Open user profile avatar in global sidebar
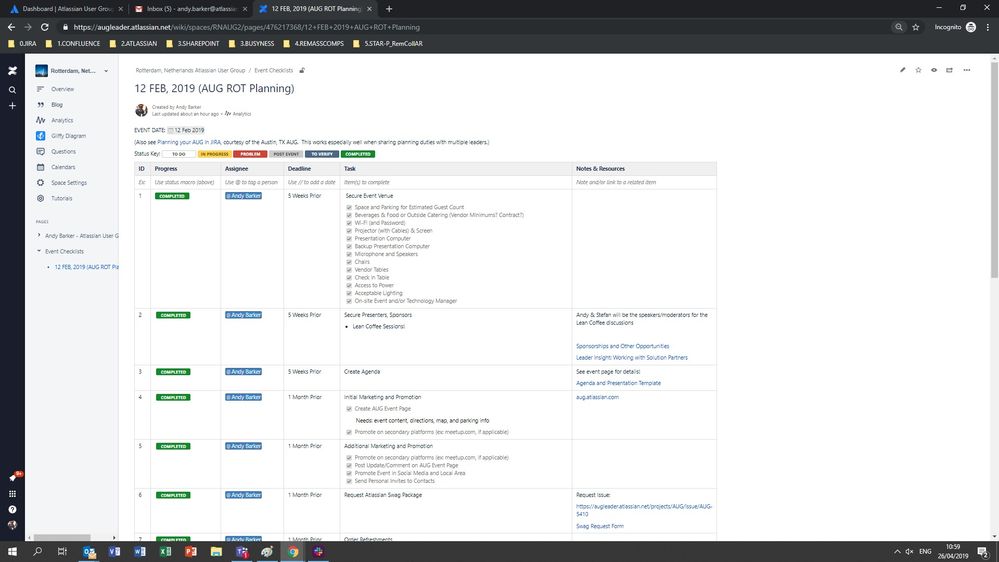This screenshot has width=999, height=562. coord(12,525)
